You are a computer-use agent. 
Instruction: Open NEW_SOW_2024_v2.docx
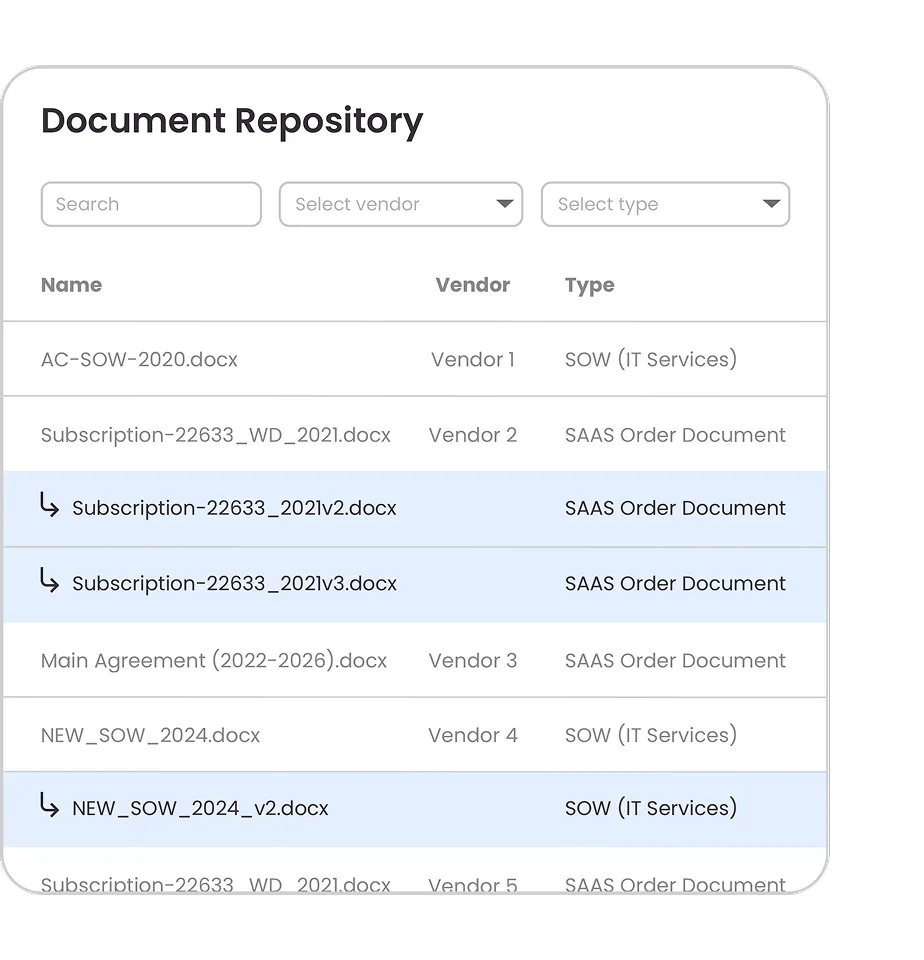click(200, 808)
